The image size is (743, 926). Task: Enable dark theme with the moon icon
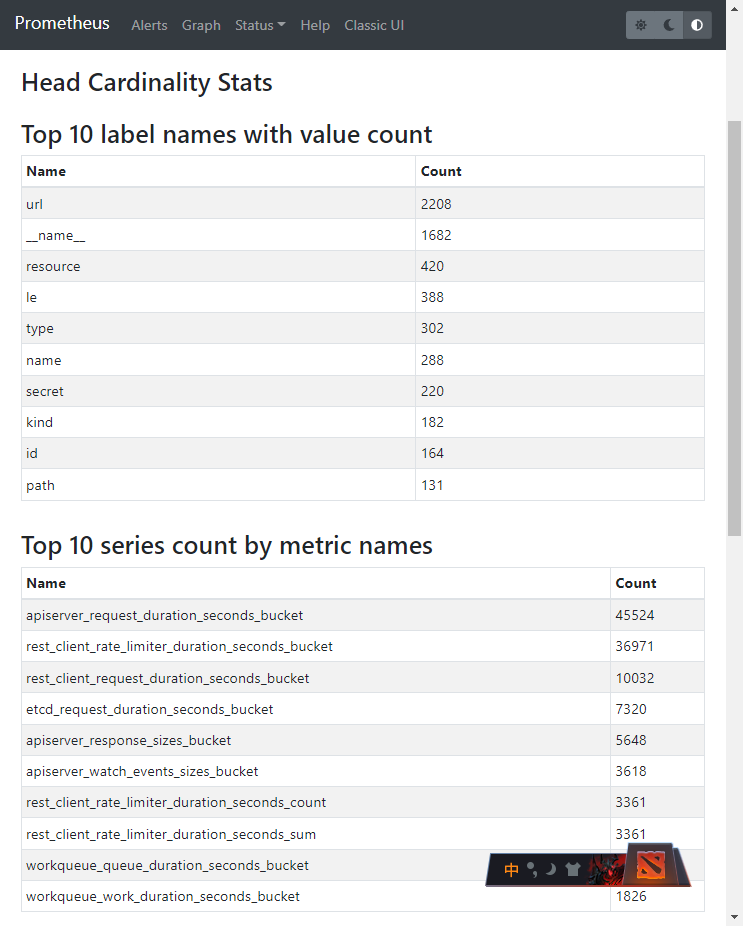(669, 25)
